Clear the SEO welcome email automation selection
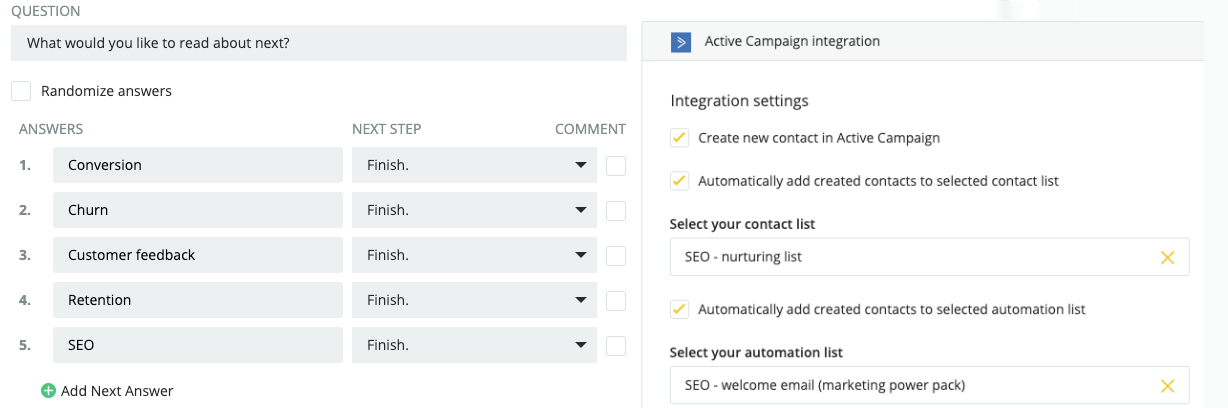 coord(1167,385)
